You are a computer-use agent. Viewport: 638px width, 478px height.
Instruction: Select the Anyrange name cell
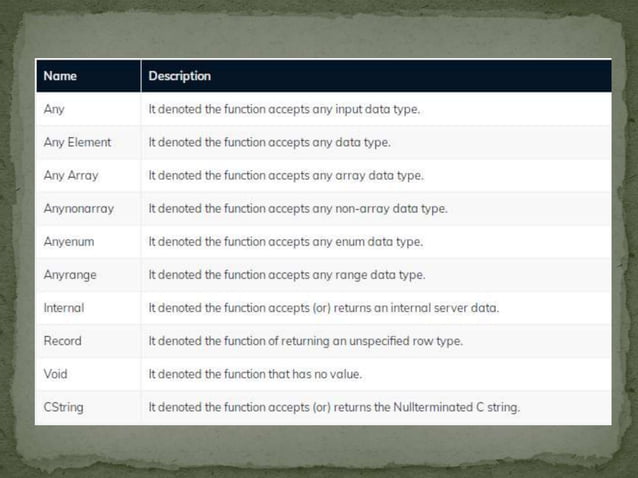pos(88,275)
